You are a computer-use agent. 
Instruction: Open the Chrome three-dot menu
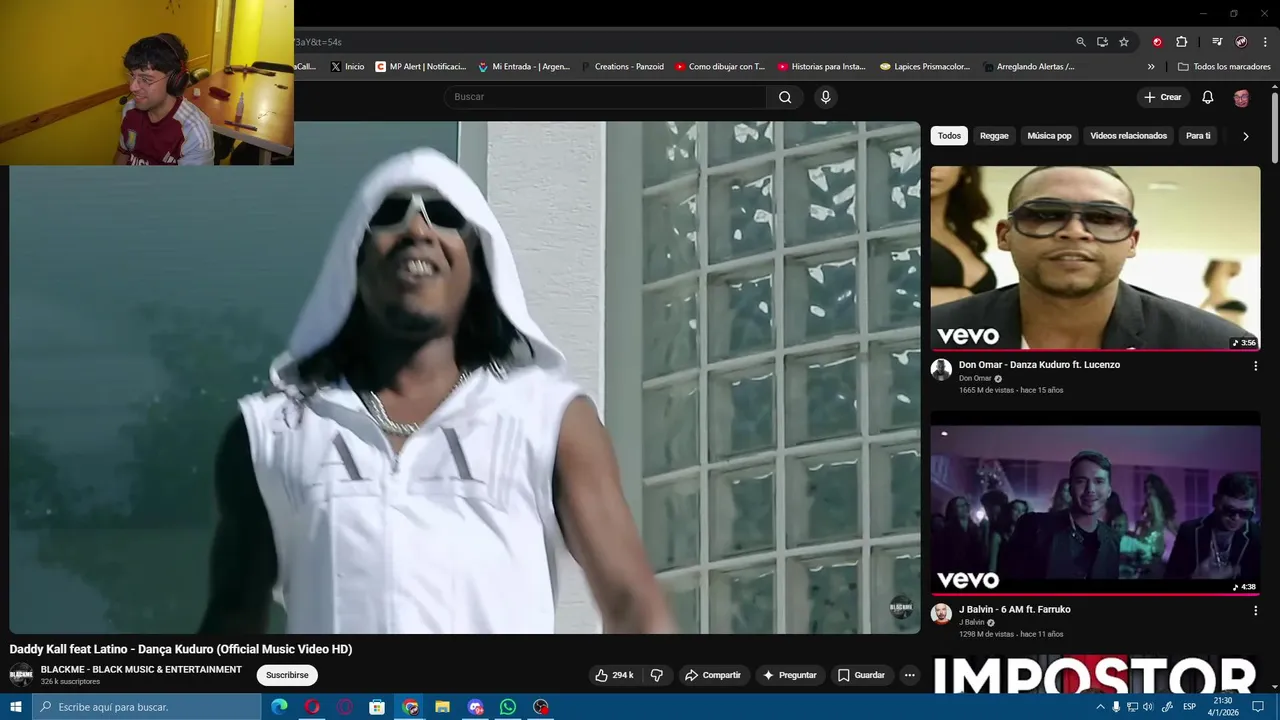pos(1266,42)
